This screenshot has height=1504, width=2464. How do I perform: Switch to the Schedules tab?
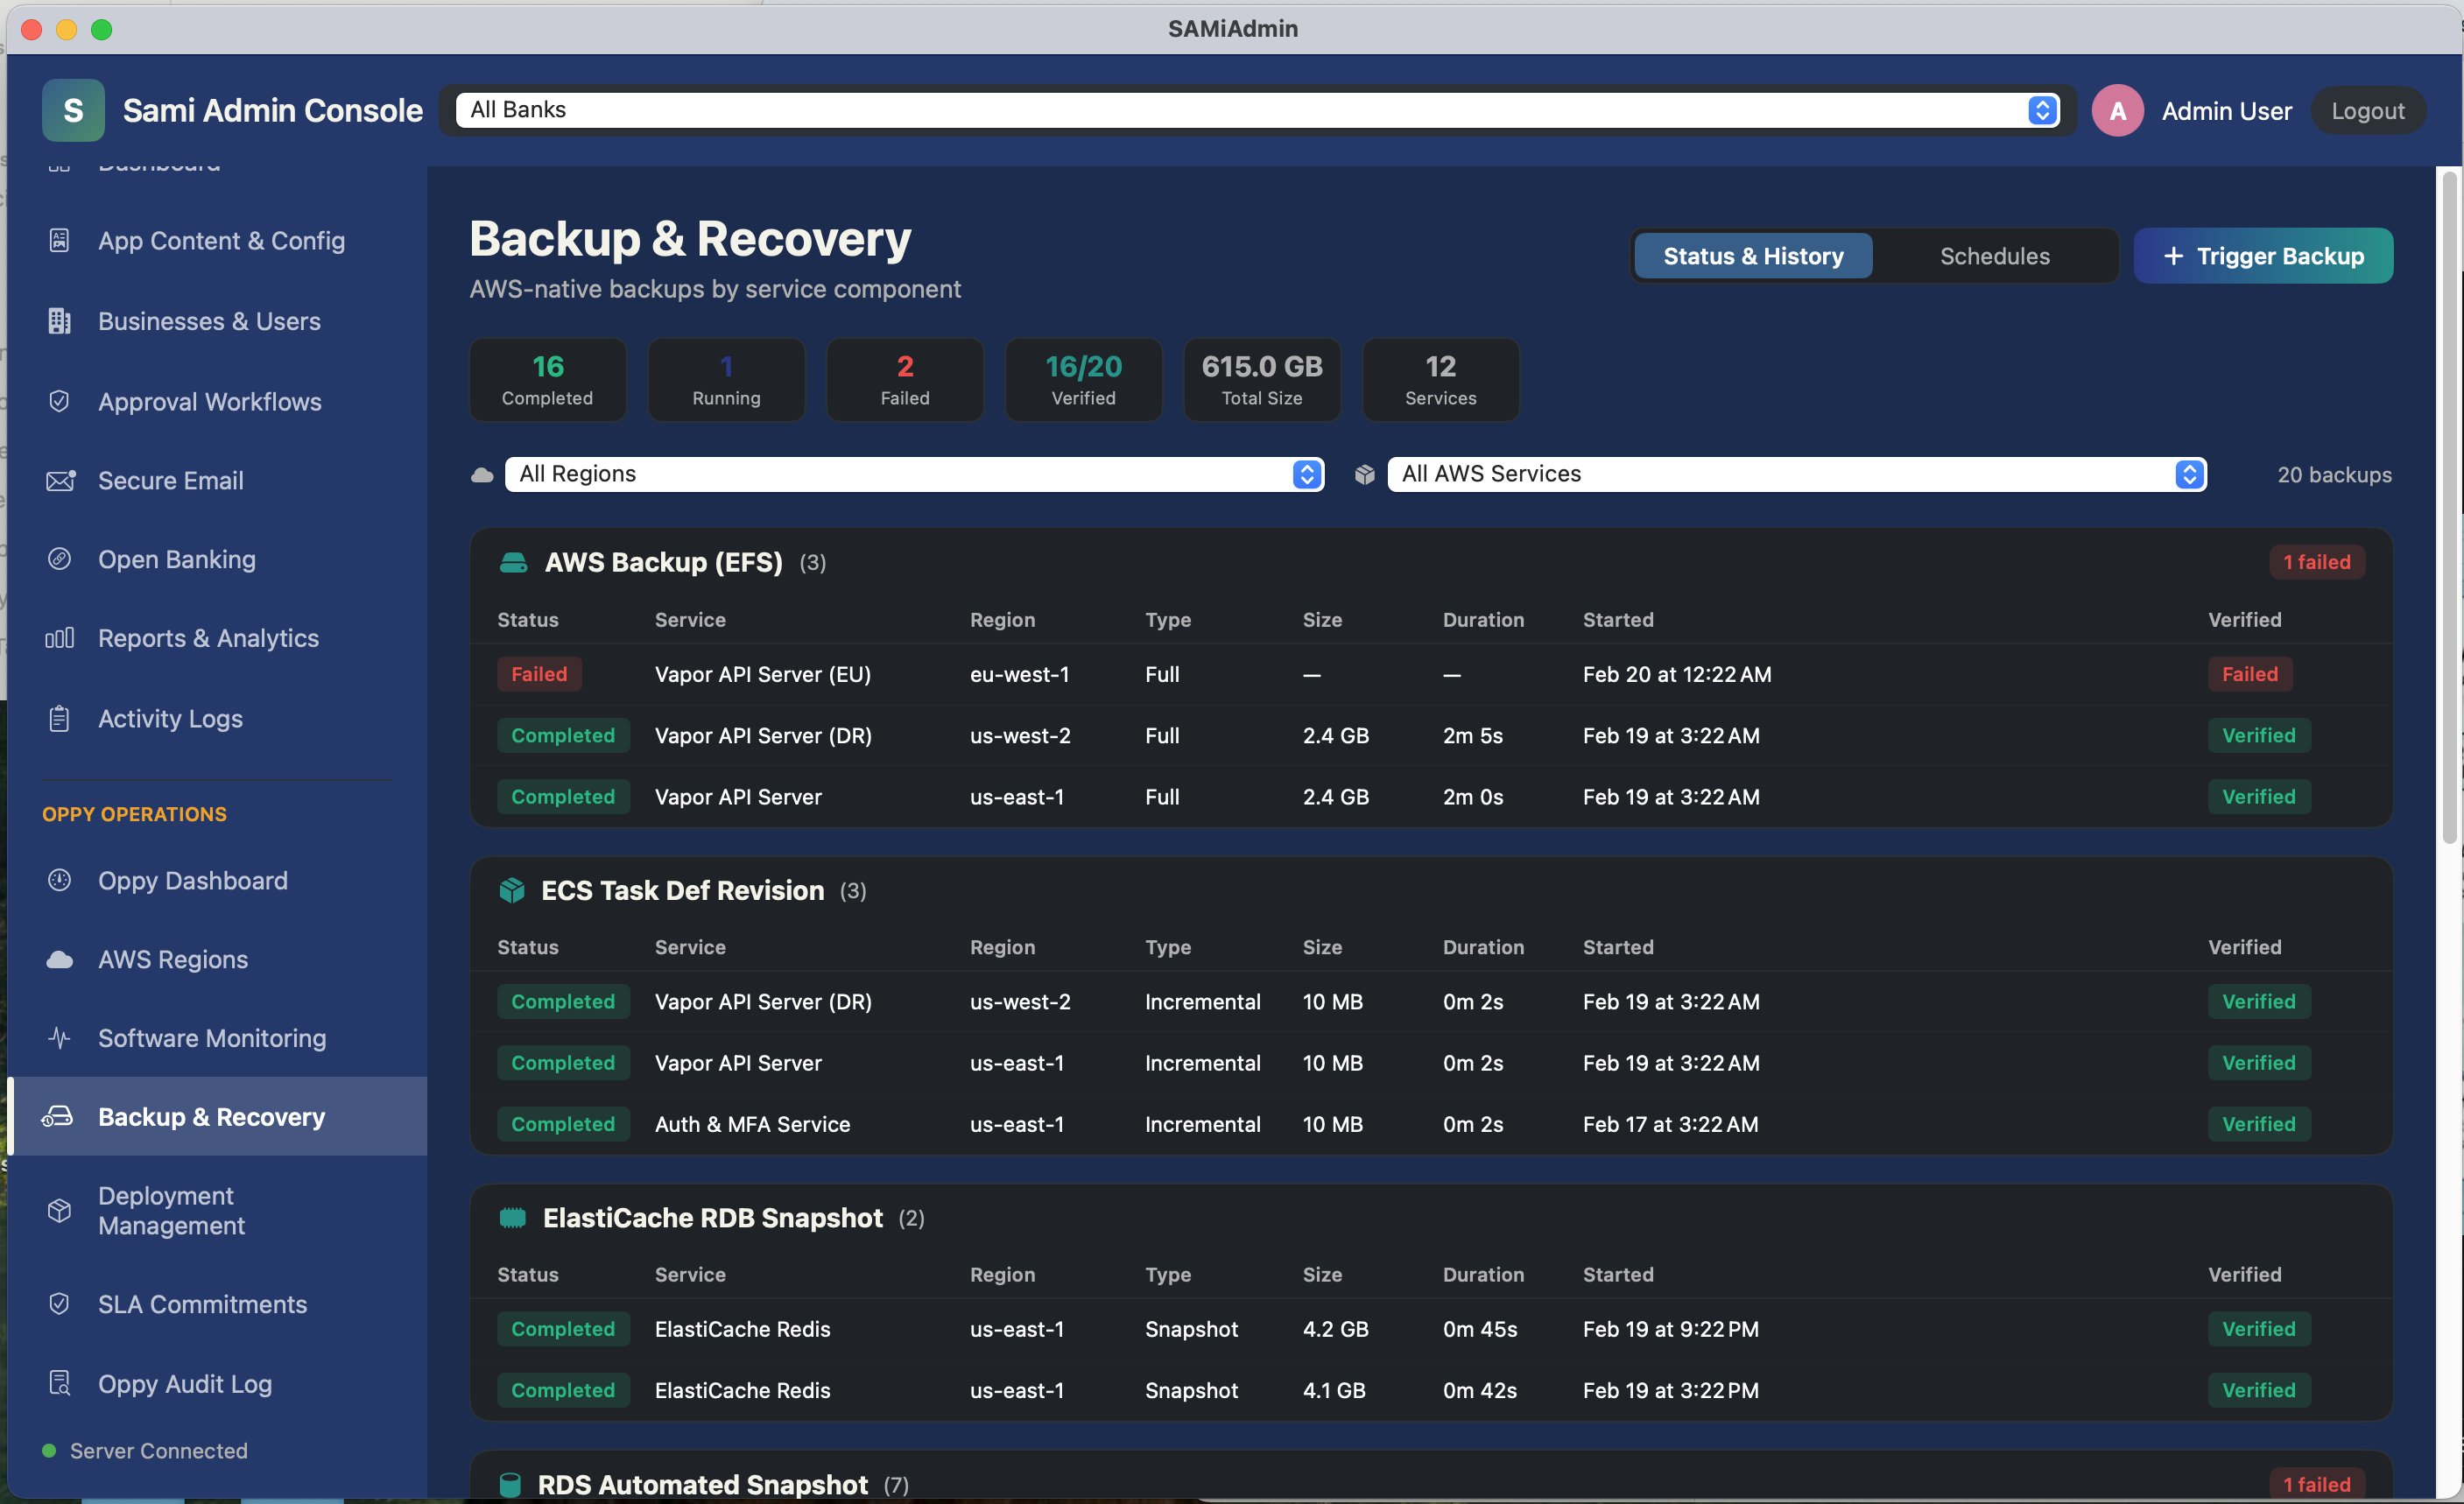pos(1993,255)
